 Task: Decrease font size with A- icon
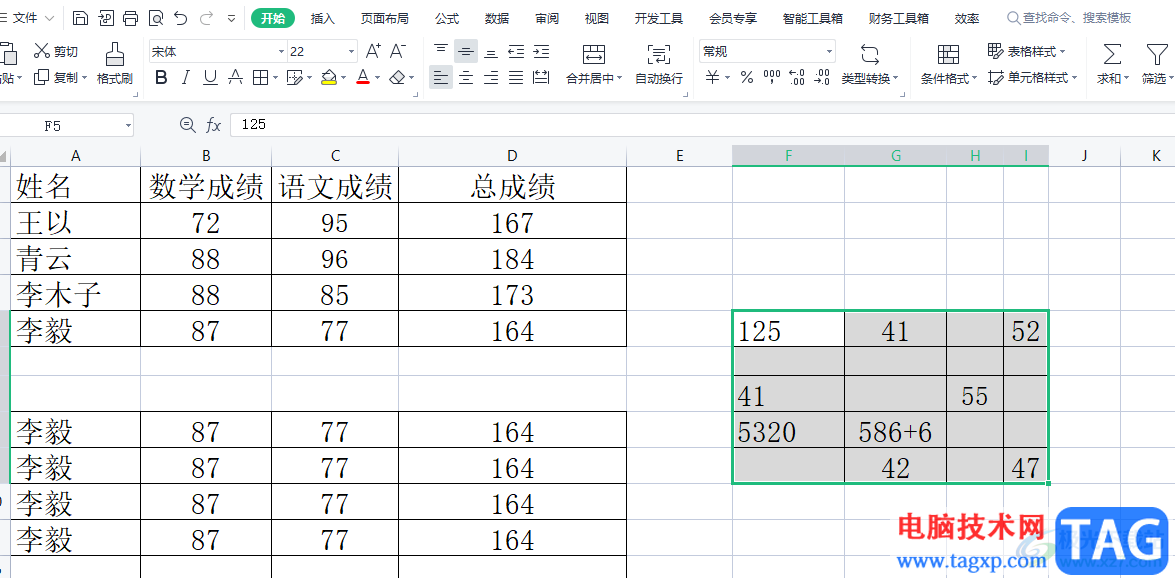pos(398,51)
